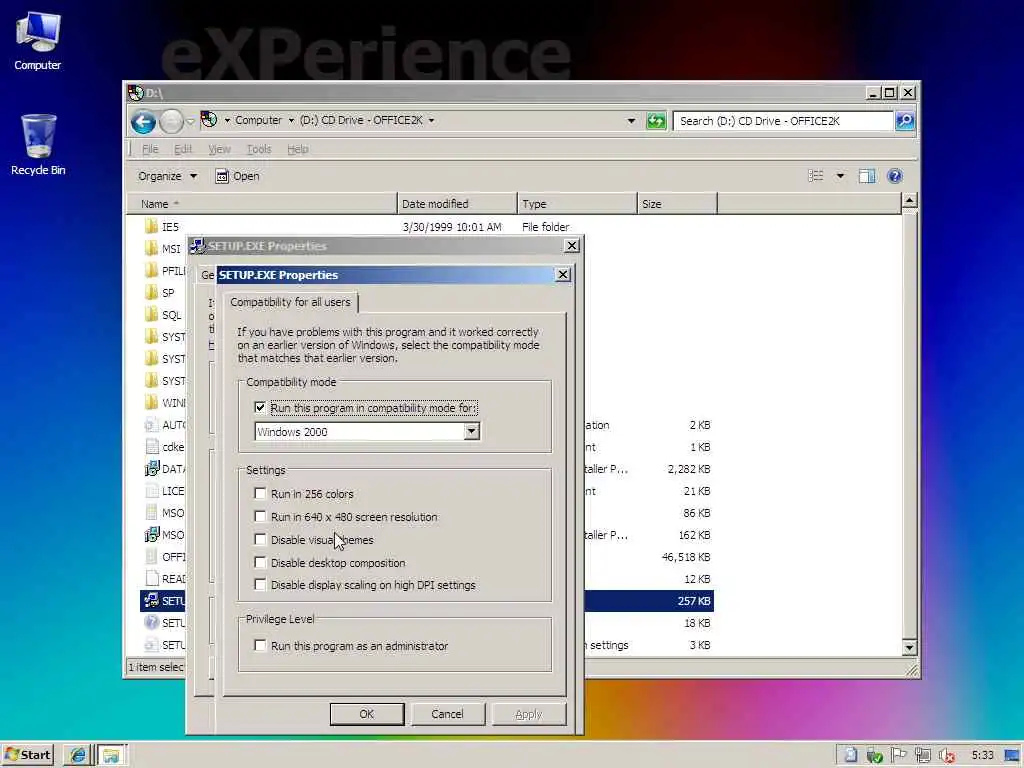The width and height of the screenshot is (1024, 768).
Task: Click the 5:33 taskbar clock
Action: (982, 756)
